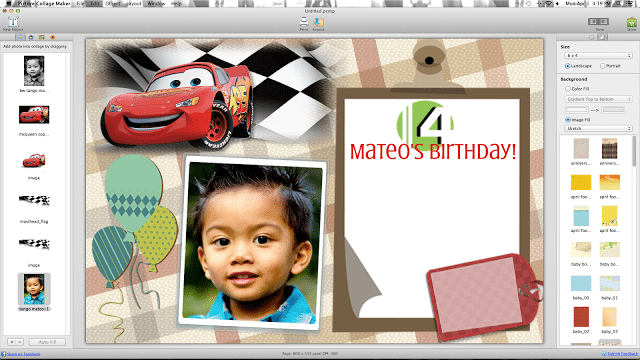640x360 pixels.
Task: Open the Picture Collage Maker app menu
Action: coord(44,3)
